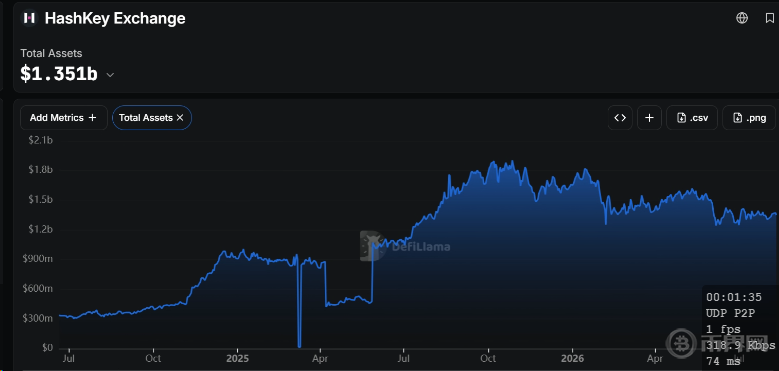Download chart image as .png
This screenshot has width=779, height=371.
pos(749,118)
